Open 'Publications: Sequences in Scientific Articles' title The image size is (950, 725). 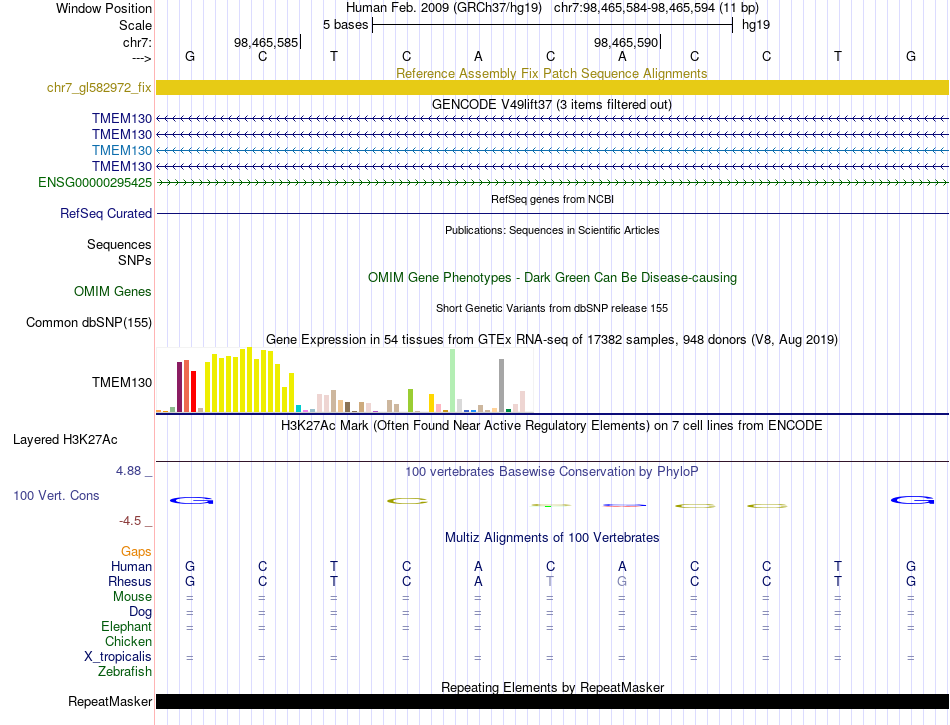552,230
